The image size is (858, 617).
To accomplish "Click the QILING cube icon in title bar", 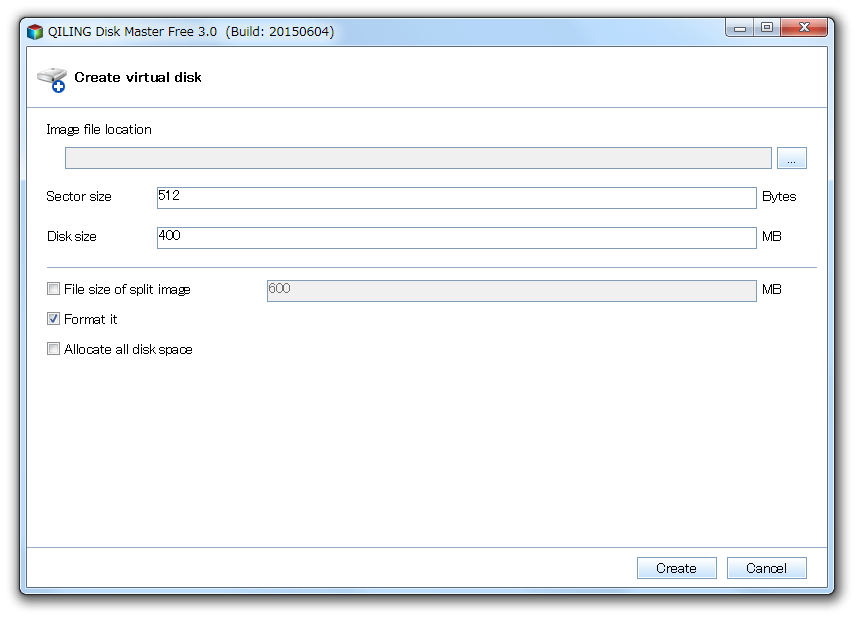I will tap(34, 32).
